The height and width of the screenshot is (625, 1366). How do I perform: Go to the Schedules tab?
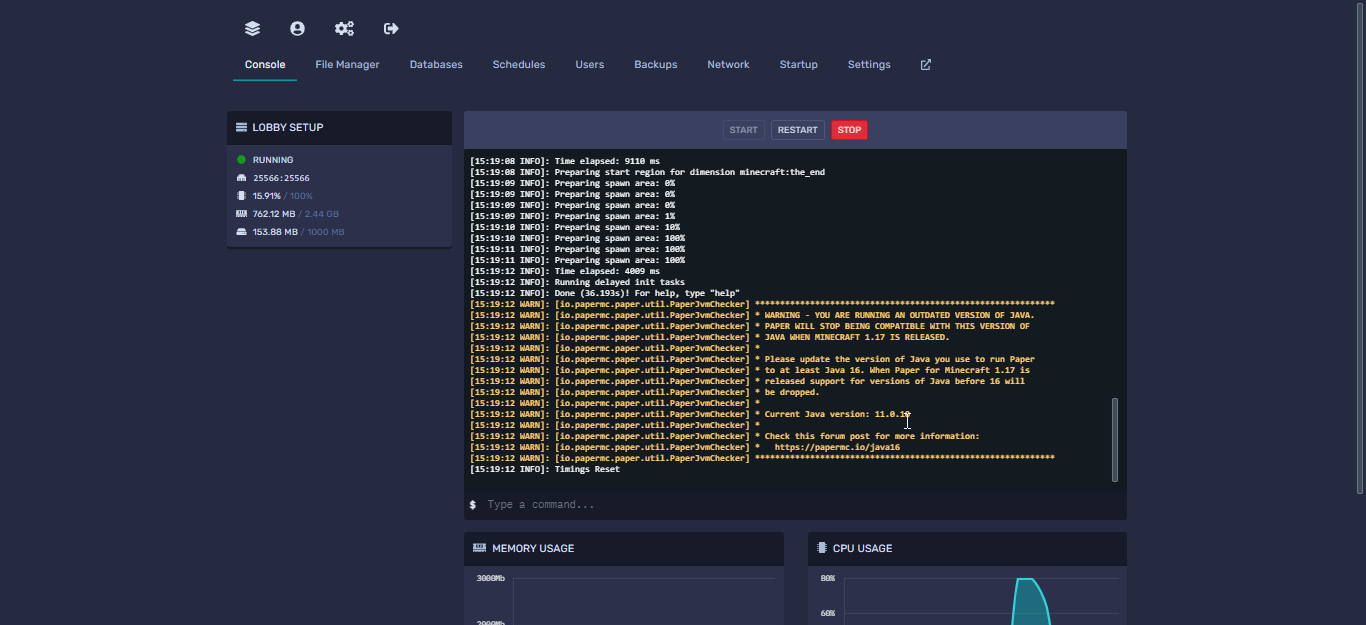[518, 65]
